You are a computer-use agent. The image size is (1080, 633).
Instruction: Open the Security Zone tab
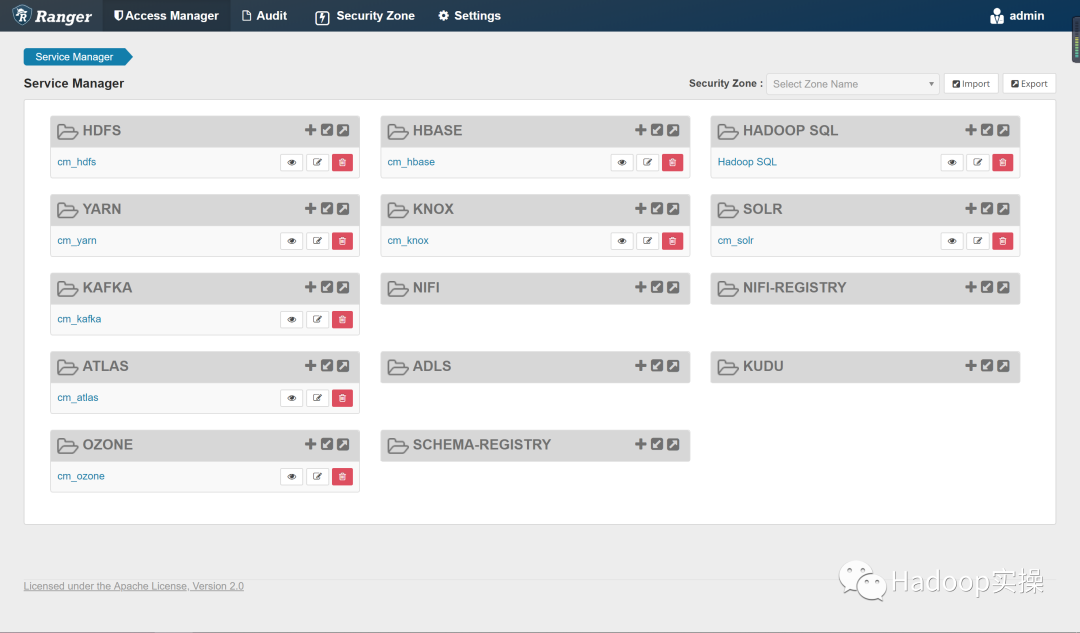click(x=365, y=16)
